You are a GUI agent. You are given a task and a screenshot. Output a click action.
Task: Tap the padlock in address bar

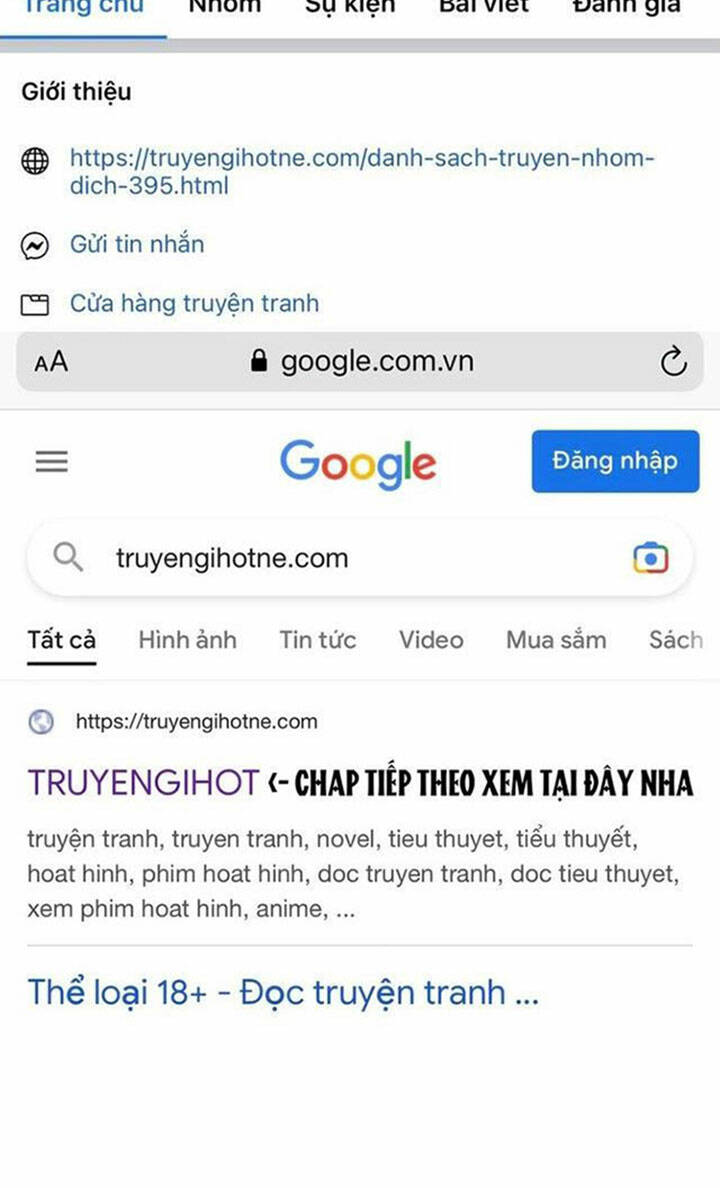click(x=259, y=361)
